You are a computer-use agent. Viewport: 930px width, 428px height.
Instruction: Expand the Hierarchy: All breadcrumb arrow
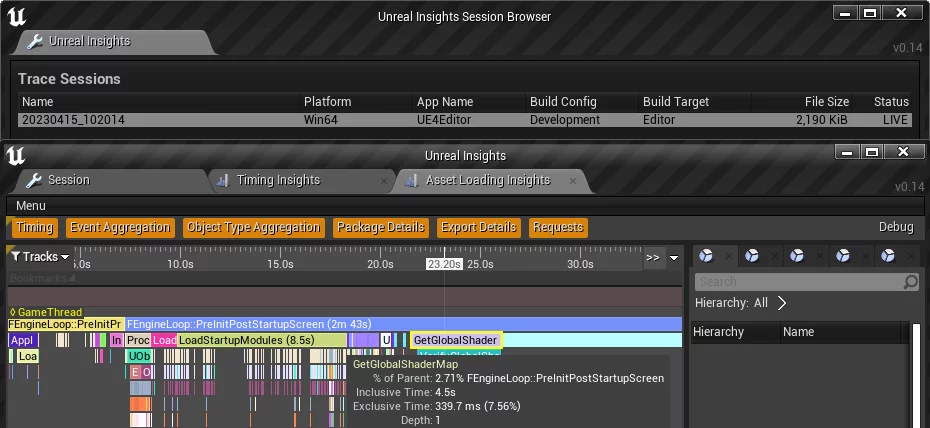point(782,303)
